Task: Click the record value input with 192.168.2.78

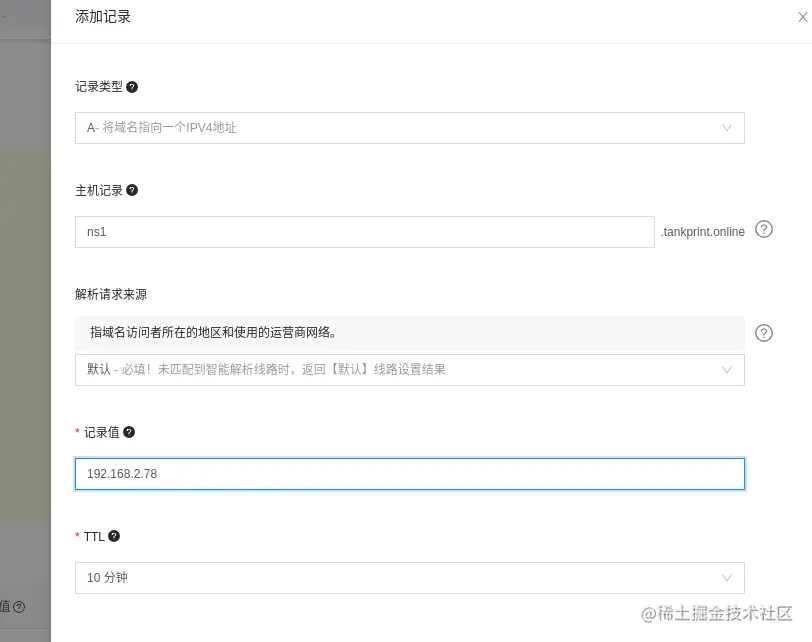Action: point(409,473)
